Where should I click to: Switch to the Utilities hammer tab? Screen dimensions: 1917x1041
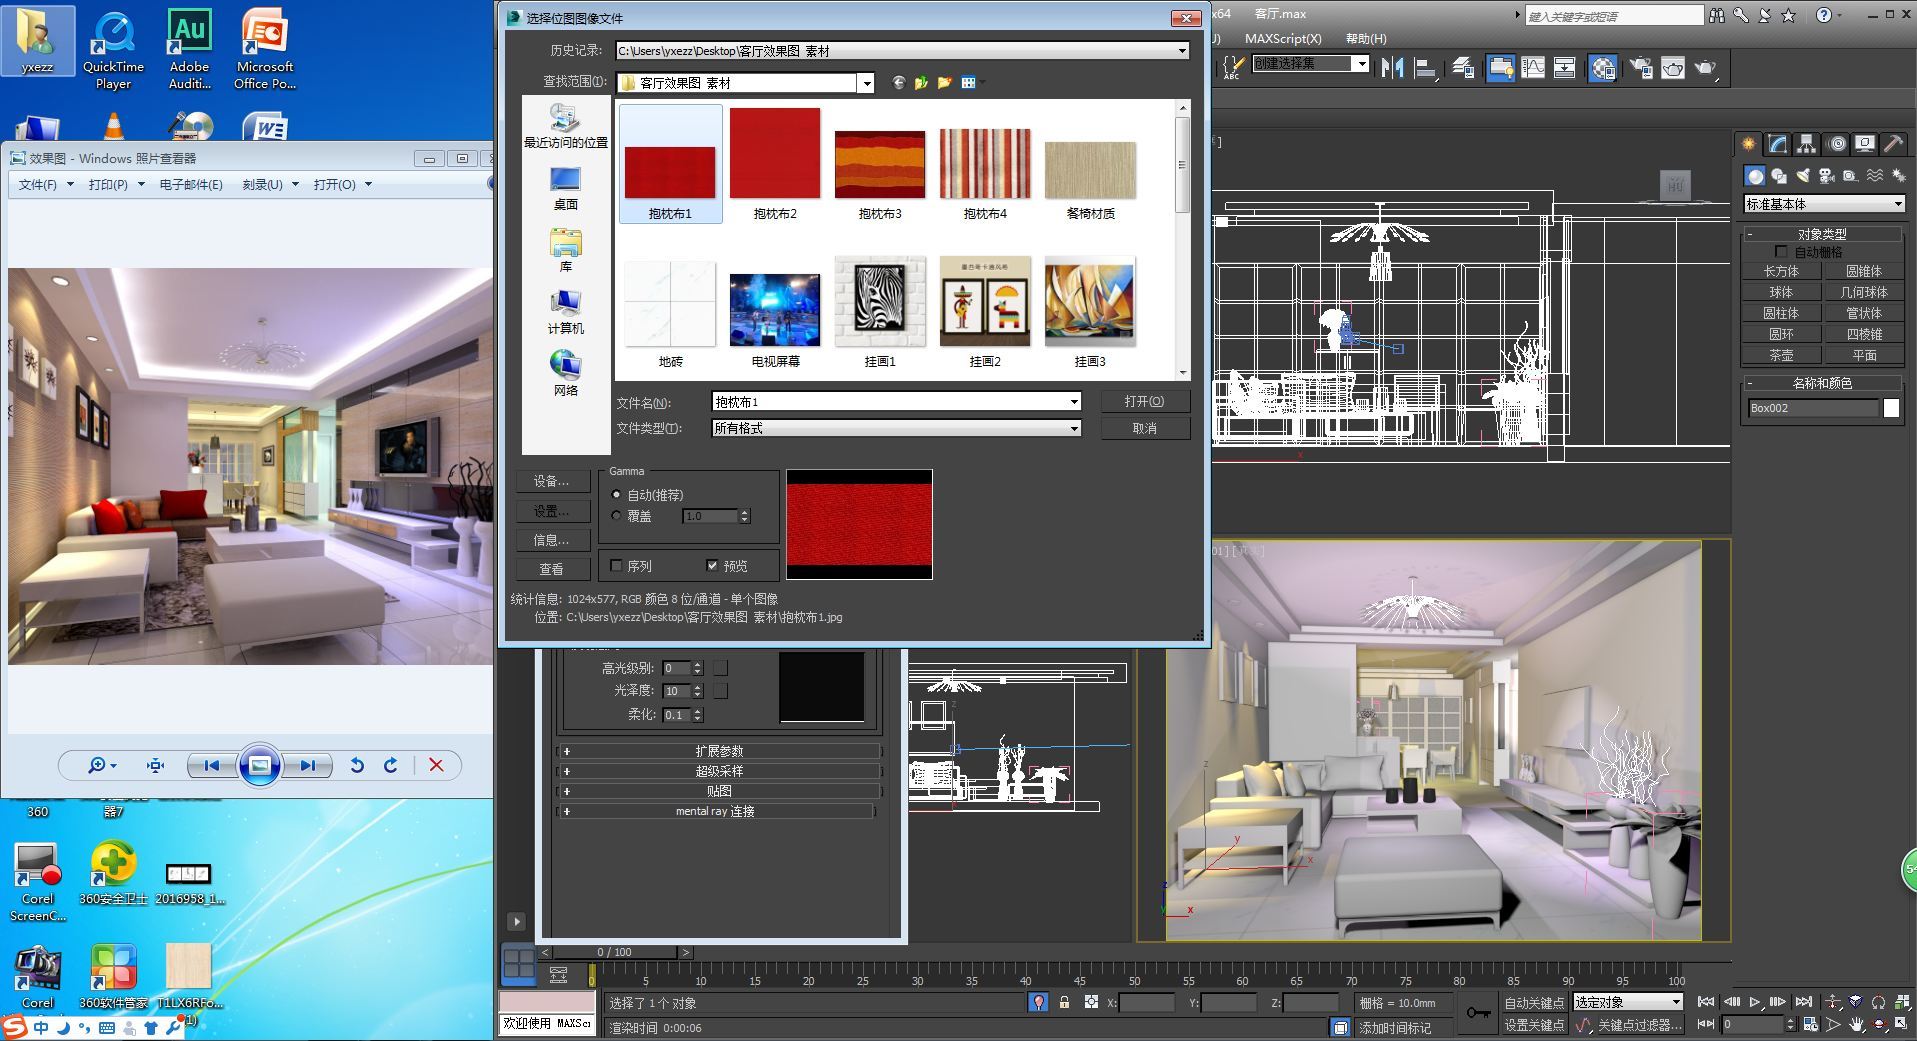(1893, 144)
